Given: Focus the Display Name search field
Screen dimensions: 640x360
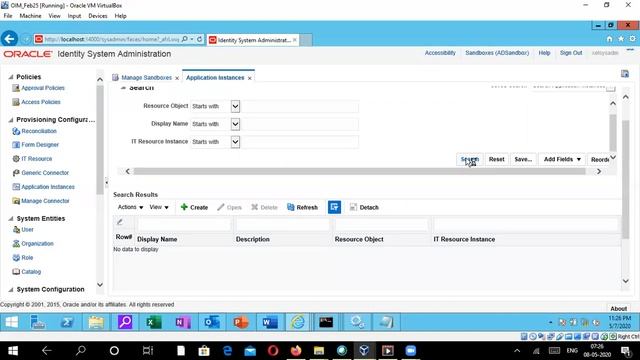Looking at the screenshot, I should coord(300,124).
